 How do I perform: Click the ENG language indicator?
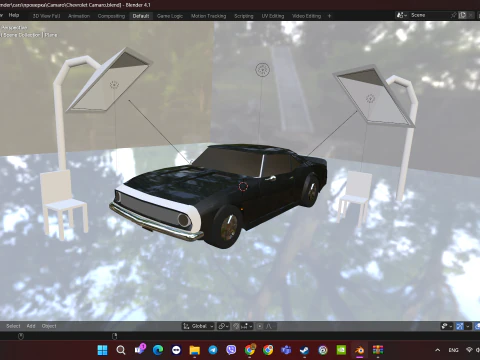coord(453,350)
